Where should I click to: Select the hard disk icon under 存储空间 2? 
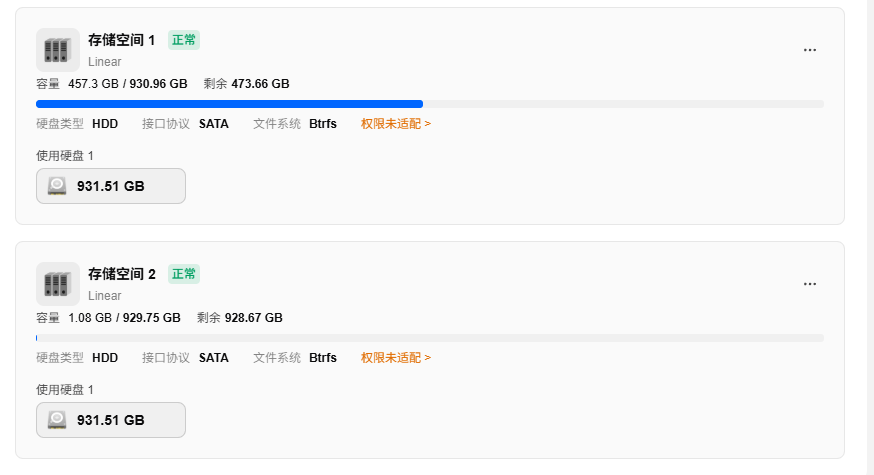[x=57, y=420]
